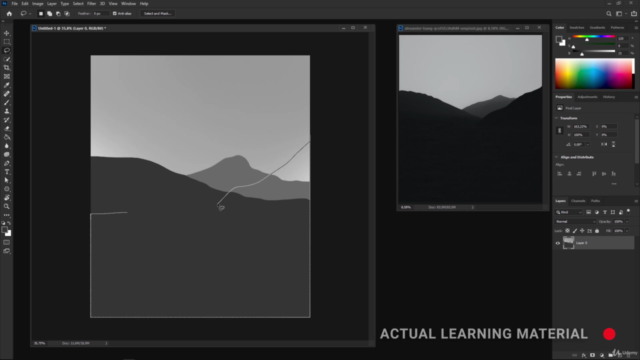Toggle the Anti-alias checkbox
640x360 pixels.
coord(115,13)
